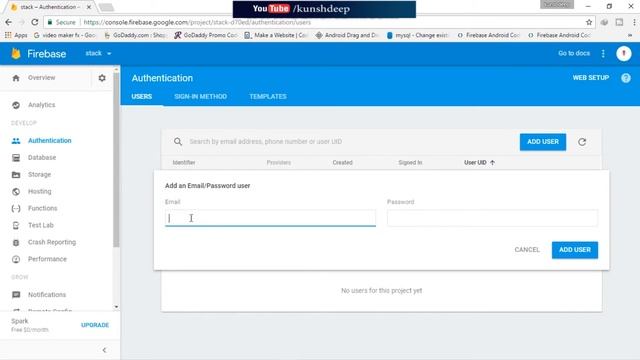
Task: Open Functions in sidebar
Action: tap(42, 208)
